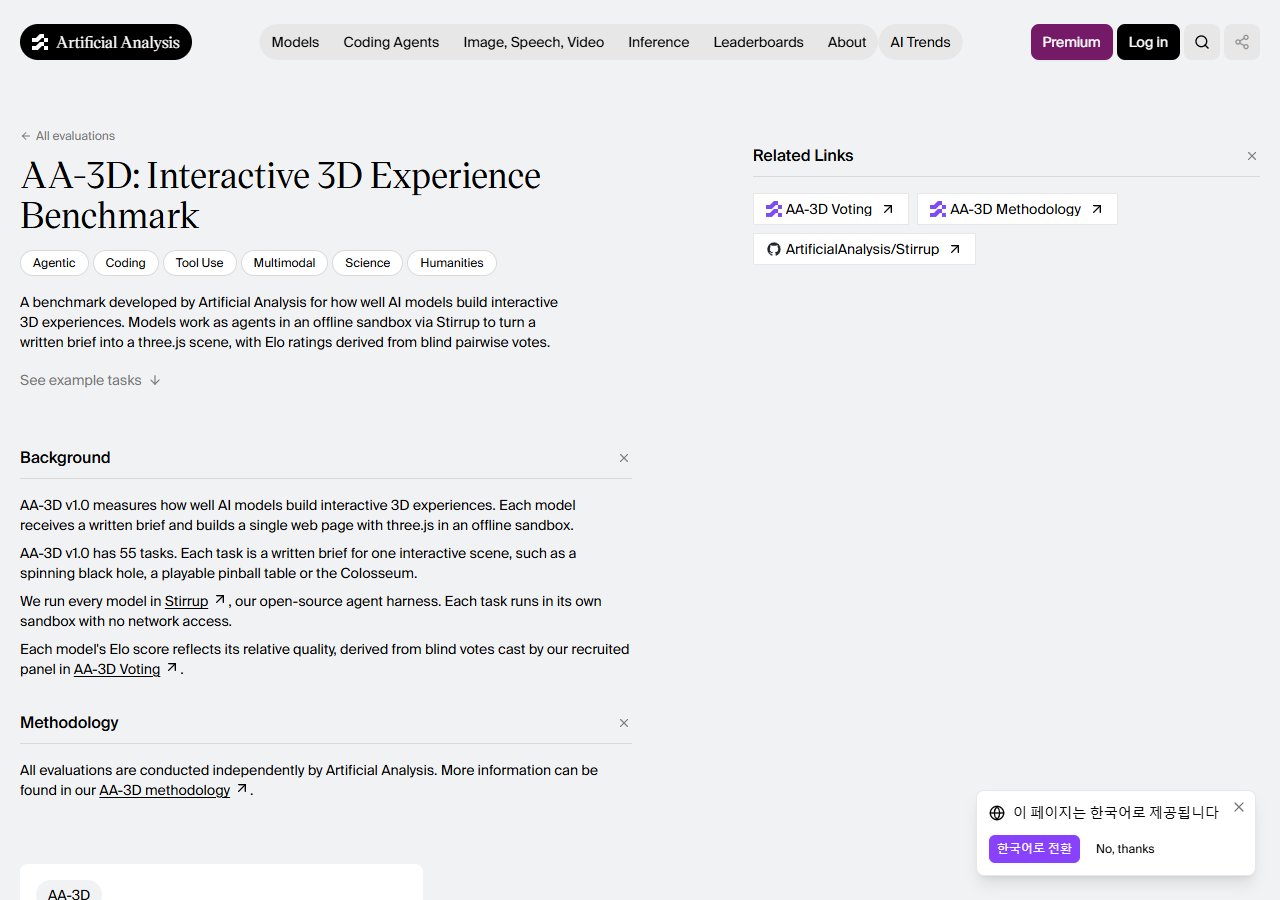Select the Multimodal tag
This screenshot has width=1280, height=900.
pyautogui.click(x=284, y=263)
